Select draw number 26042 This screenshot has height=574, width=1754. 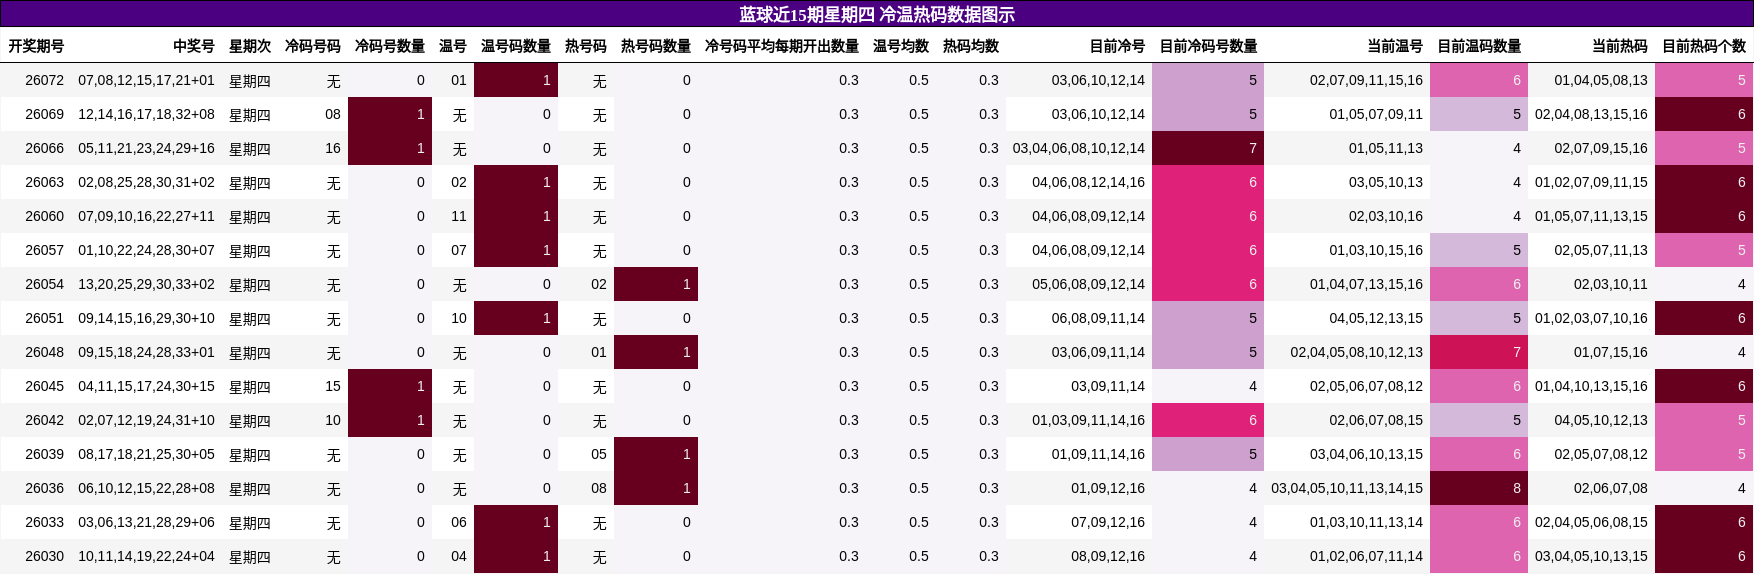point(44,420)
